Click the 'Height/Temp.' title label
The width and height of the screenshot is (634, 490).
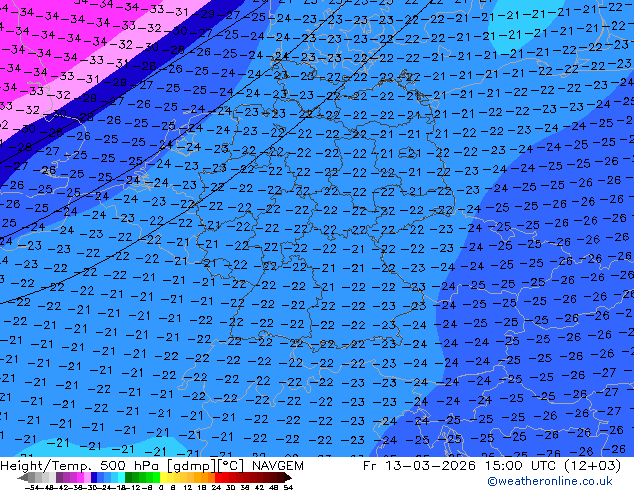[46, 466]
